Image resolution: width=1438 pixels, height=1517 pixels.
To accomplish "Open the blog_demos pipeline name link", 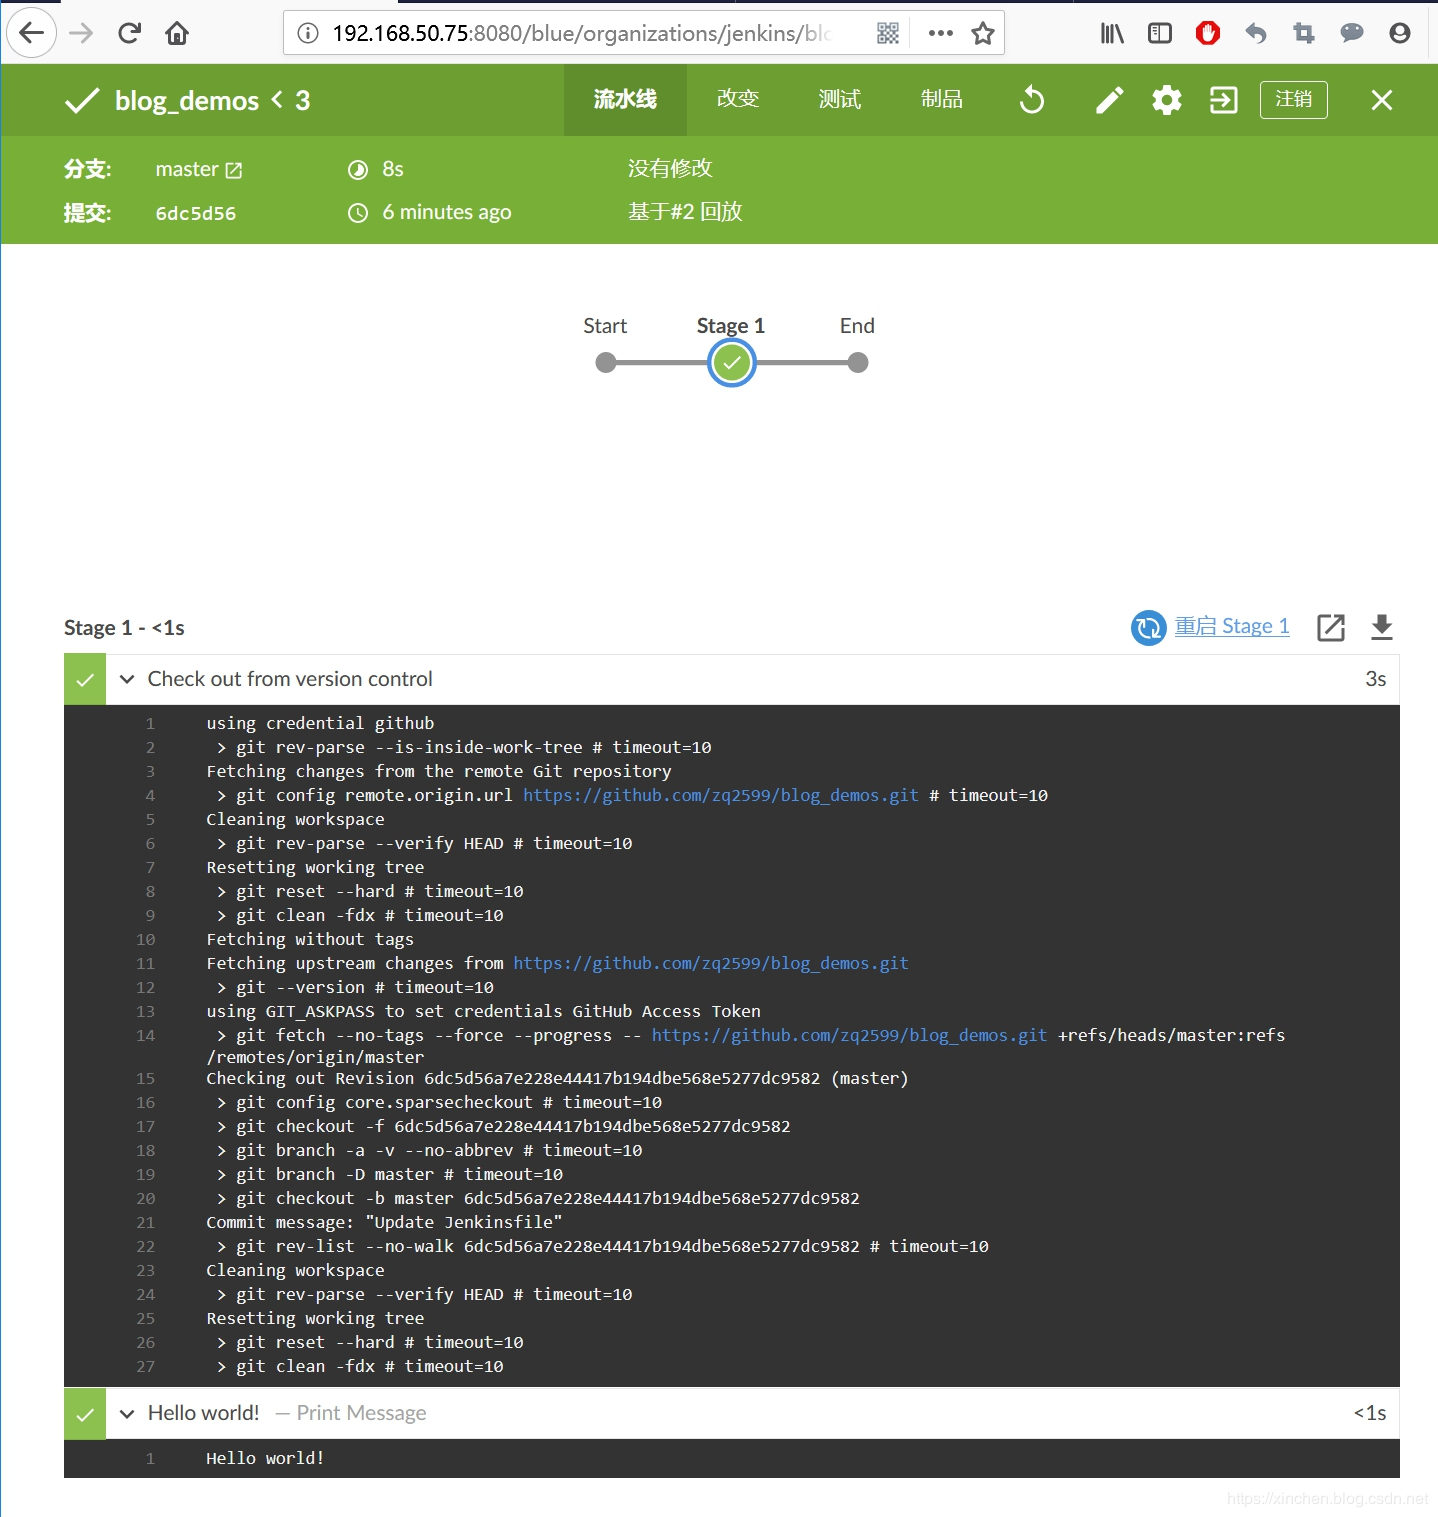I will [x=187, y=101].
